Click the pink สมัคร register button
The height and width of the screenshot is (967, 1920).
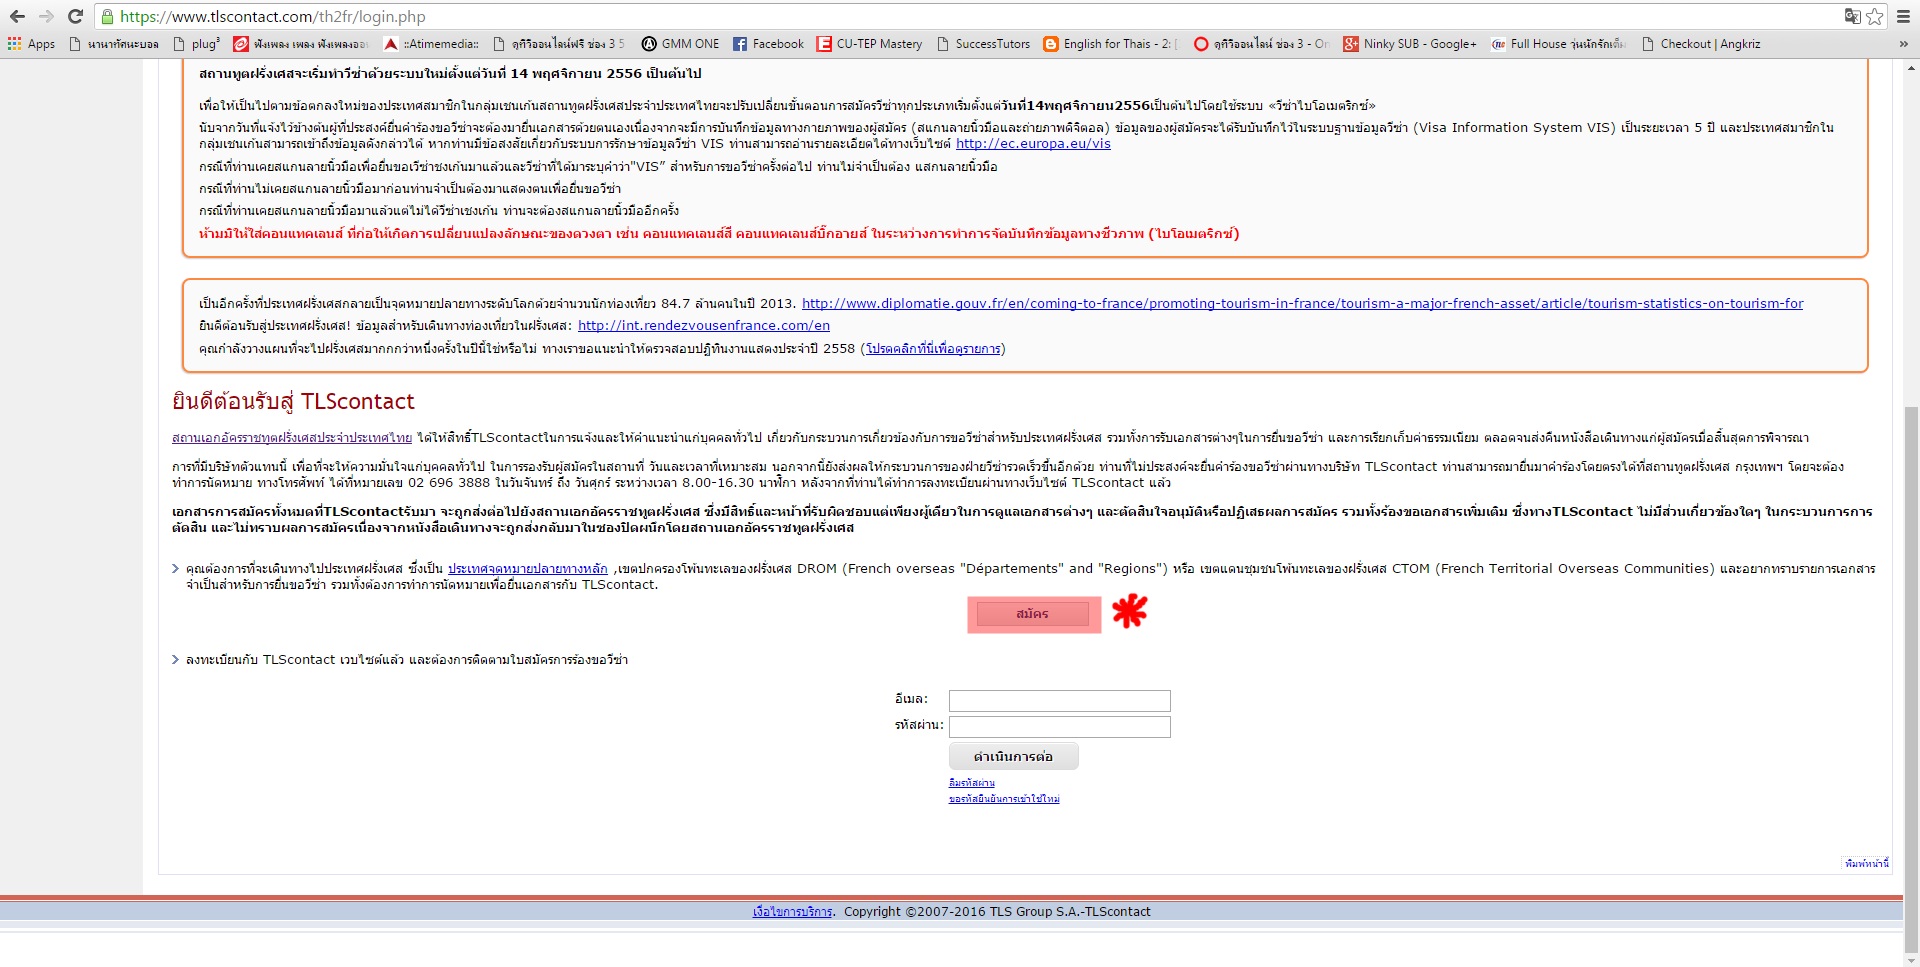click(x=1033, y=614)
